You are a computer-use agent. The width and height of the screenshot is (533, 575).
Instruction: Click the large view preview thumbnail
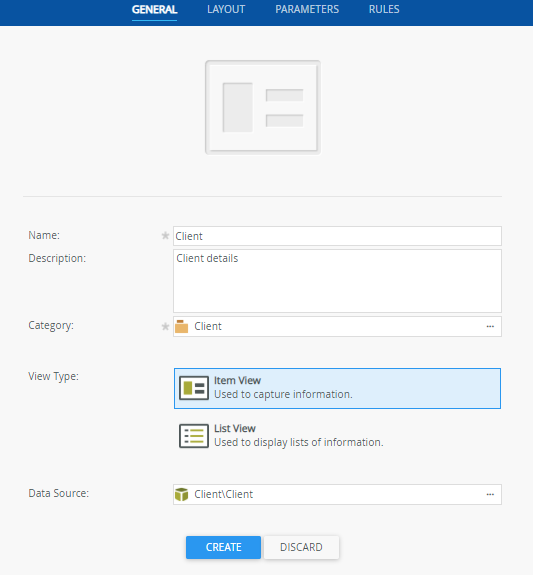pos(263,107)
